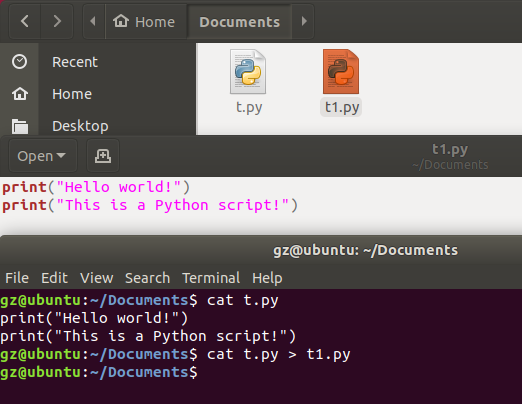Expand the path bar with the left triangle

(x=93, y=22)
